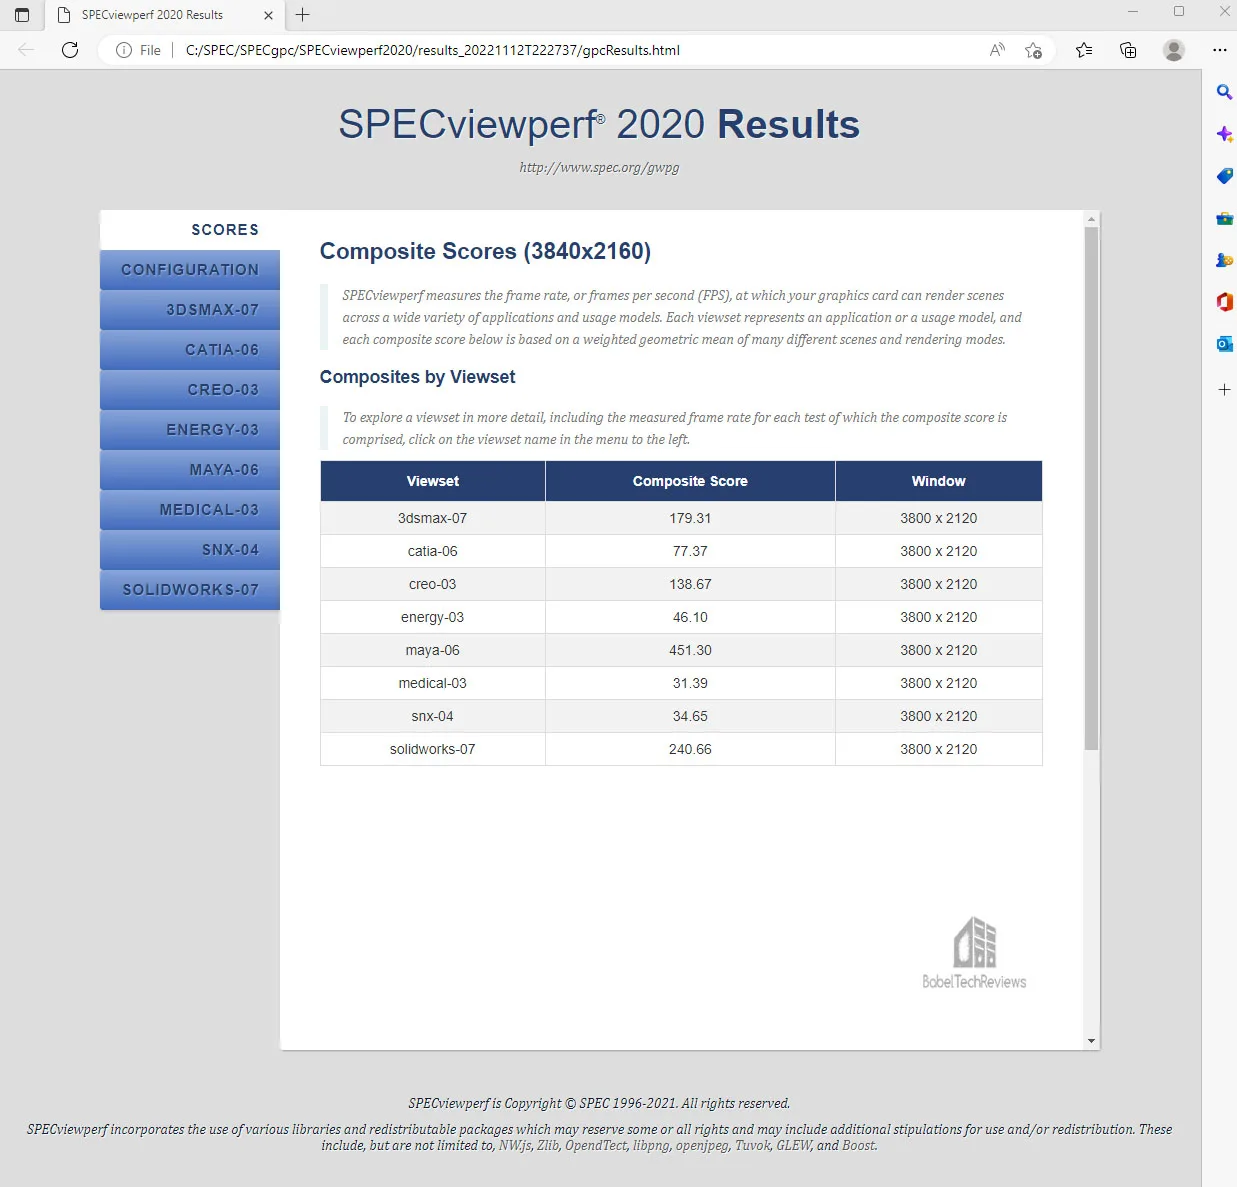Click the 138.67 composite score
Screen dimensions: 1237x1187
coord(690,584)
